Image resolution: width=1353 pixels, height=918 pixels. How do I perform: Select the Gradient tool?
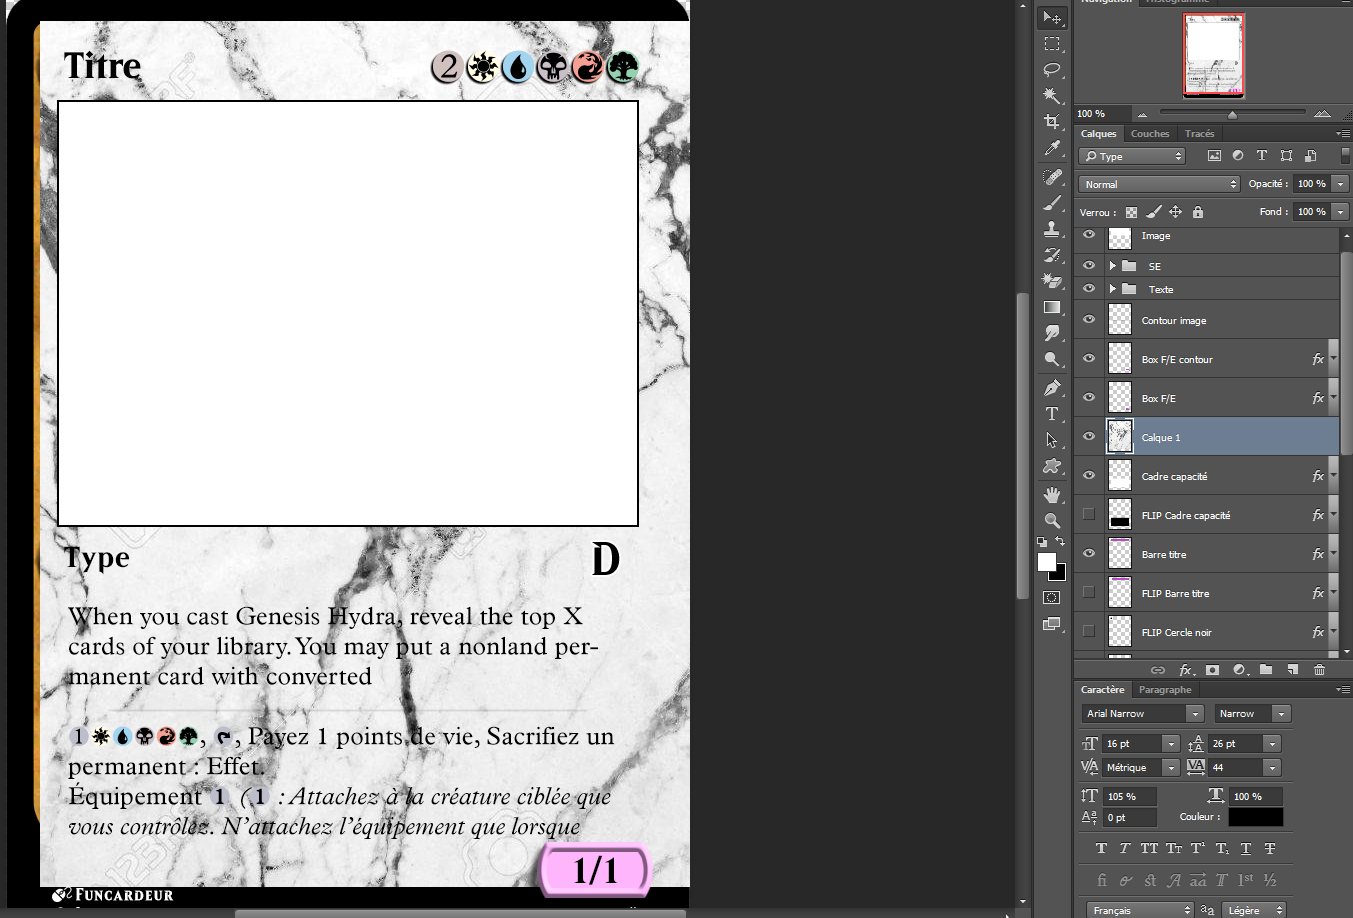pos(1052,307)
